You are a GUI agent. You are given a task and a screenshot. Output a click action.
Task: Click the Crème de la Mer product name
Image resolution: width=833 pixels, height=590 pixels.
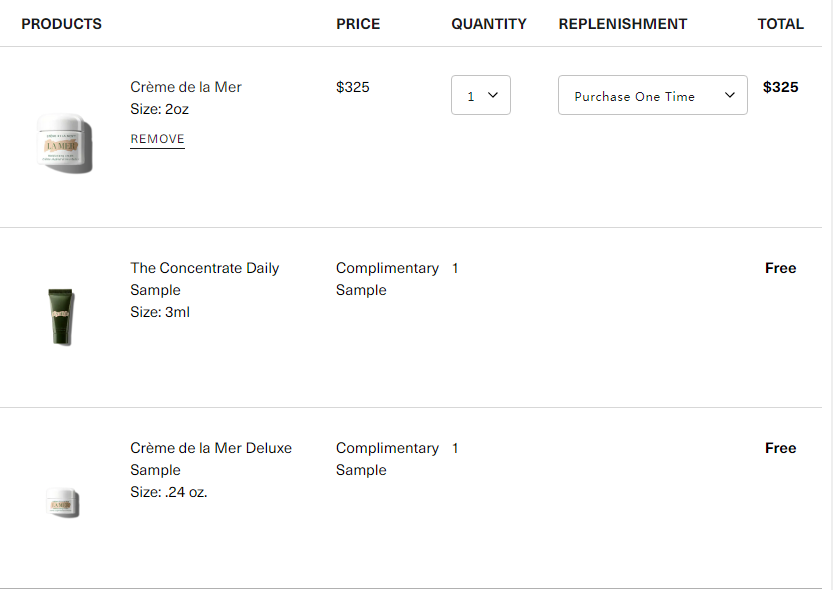tap(186, 87)
